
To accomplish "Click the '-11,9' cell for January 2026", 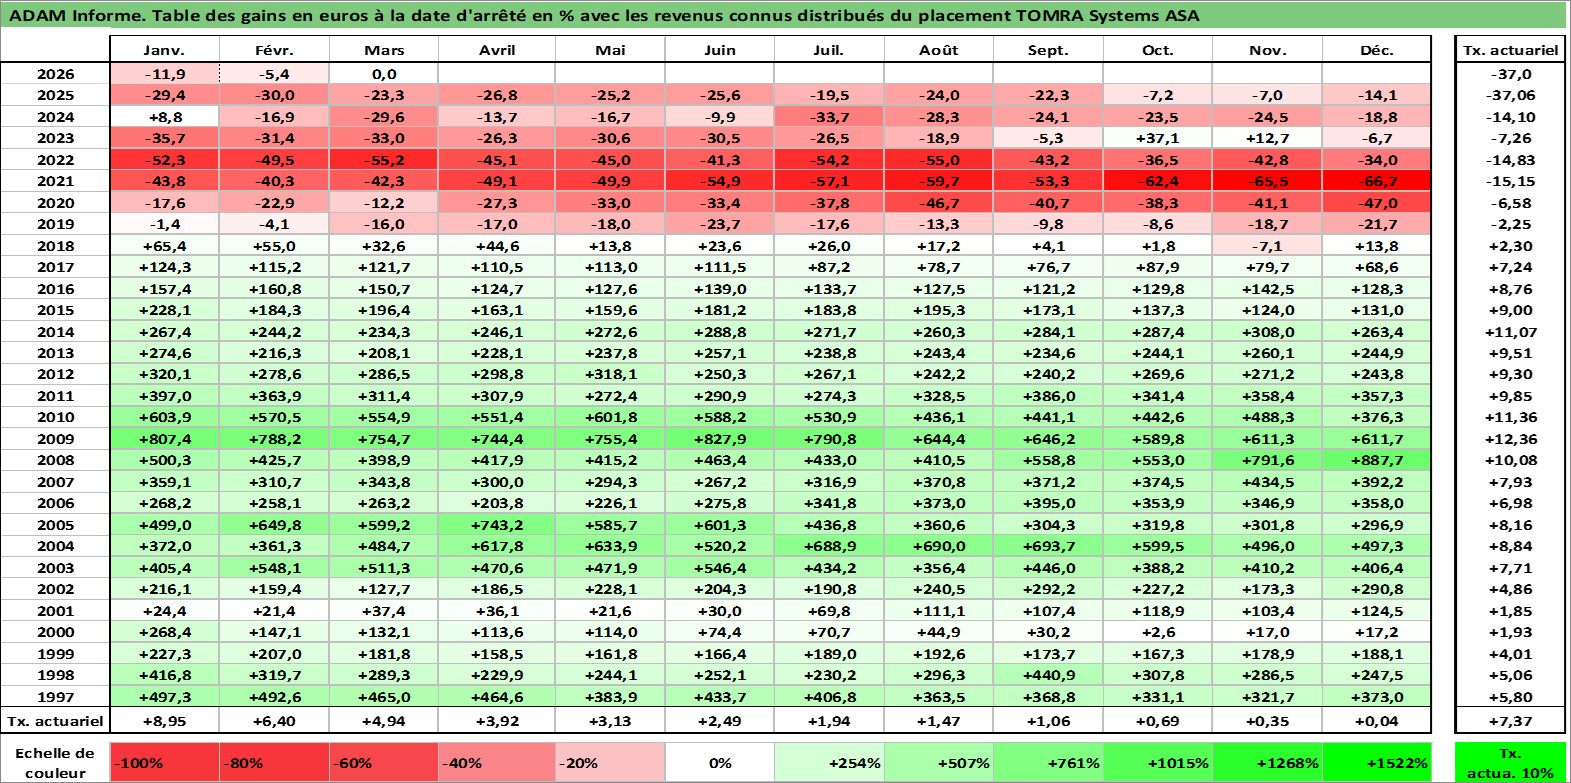I will coord(165,74).
